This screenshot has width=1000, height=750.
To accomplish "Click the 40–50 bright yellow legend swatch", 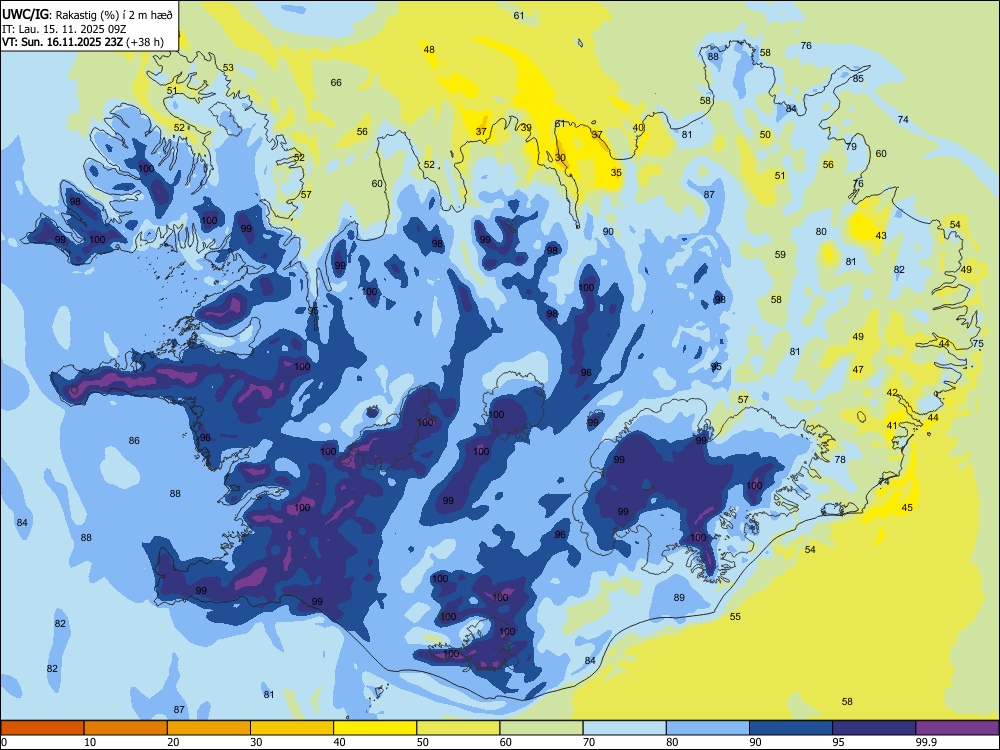I will coord(375,728).
